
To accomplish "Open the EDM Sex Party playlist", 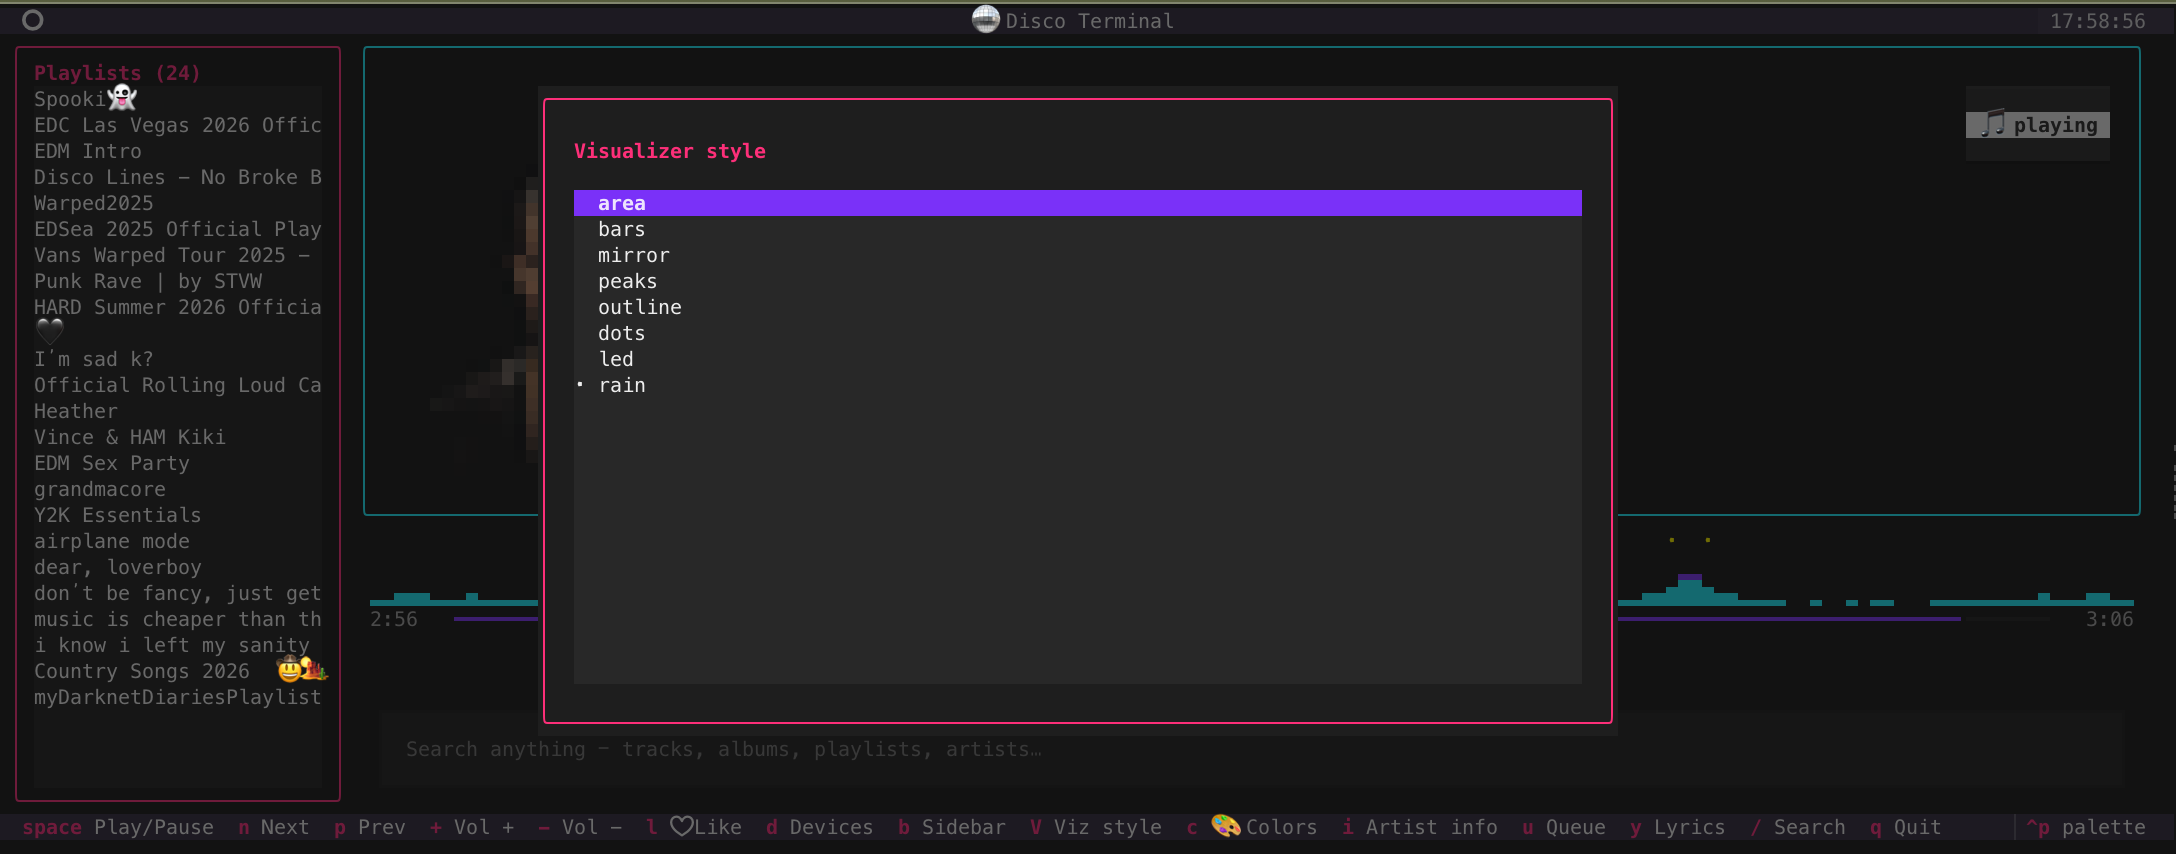I will click(178, 463).
